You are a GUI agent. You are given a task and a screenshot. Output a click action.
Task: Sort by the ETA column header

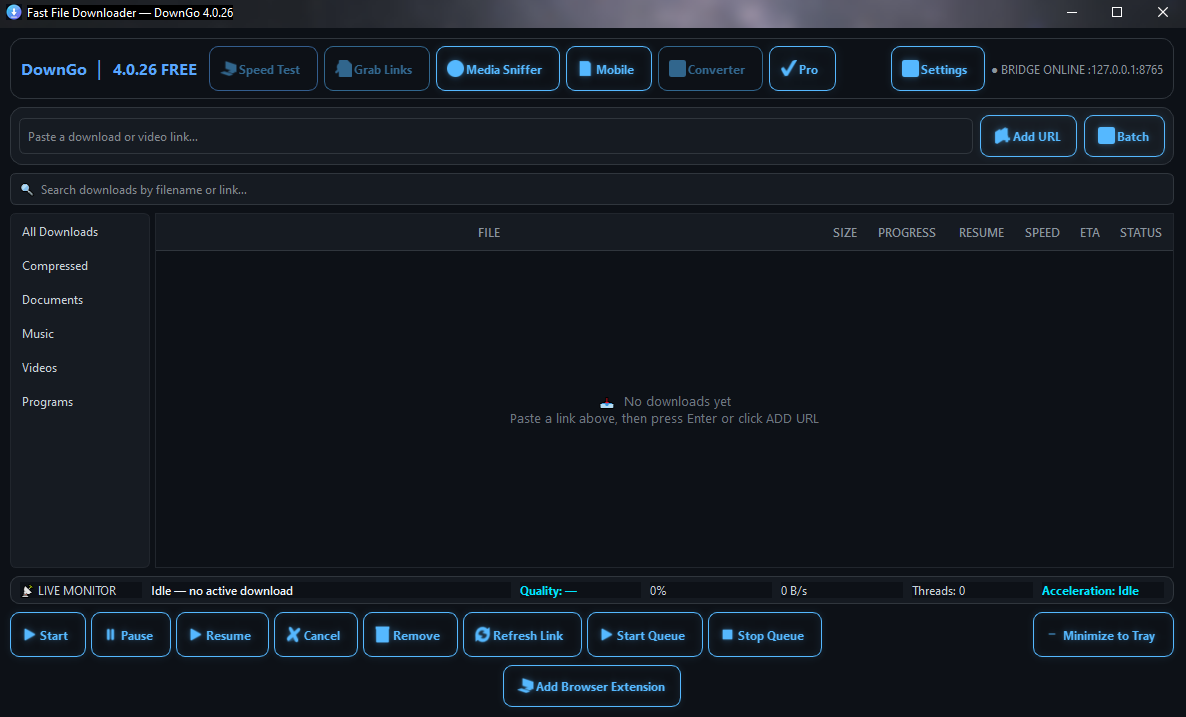pyautogui.click(x=1089, y=232)
